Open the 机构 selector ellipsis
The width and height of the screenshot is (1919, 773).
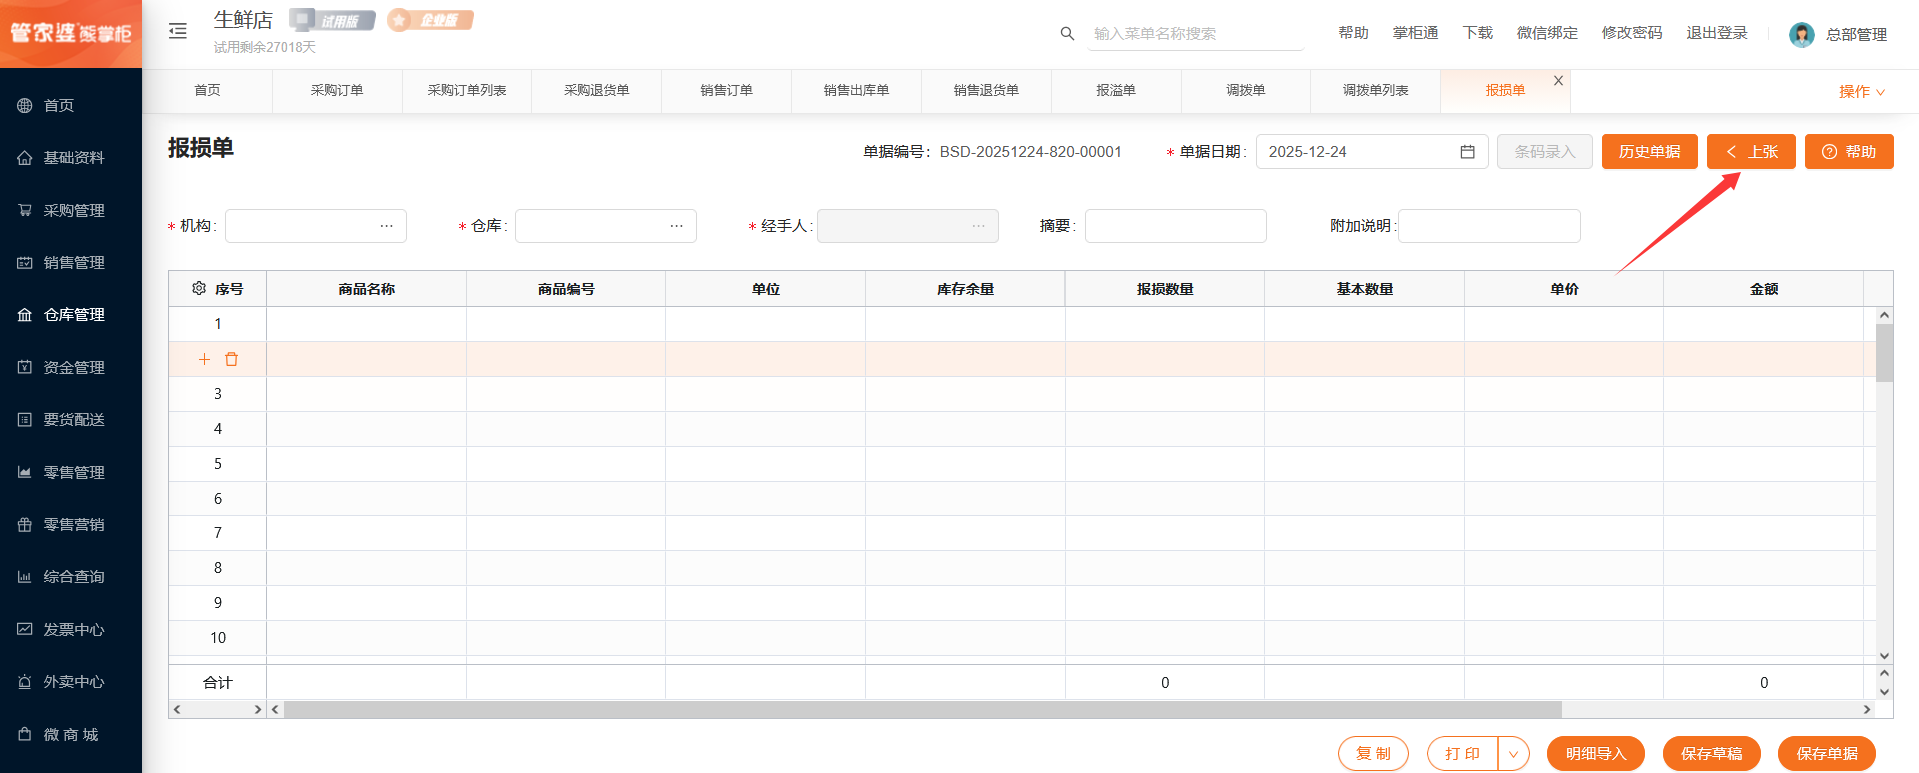point(386,226)
